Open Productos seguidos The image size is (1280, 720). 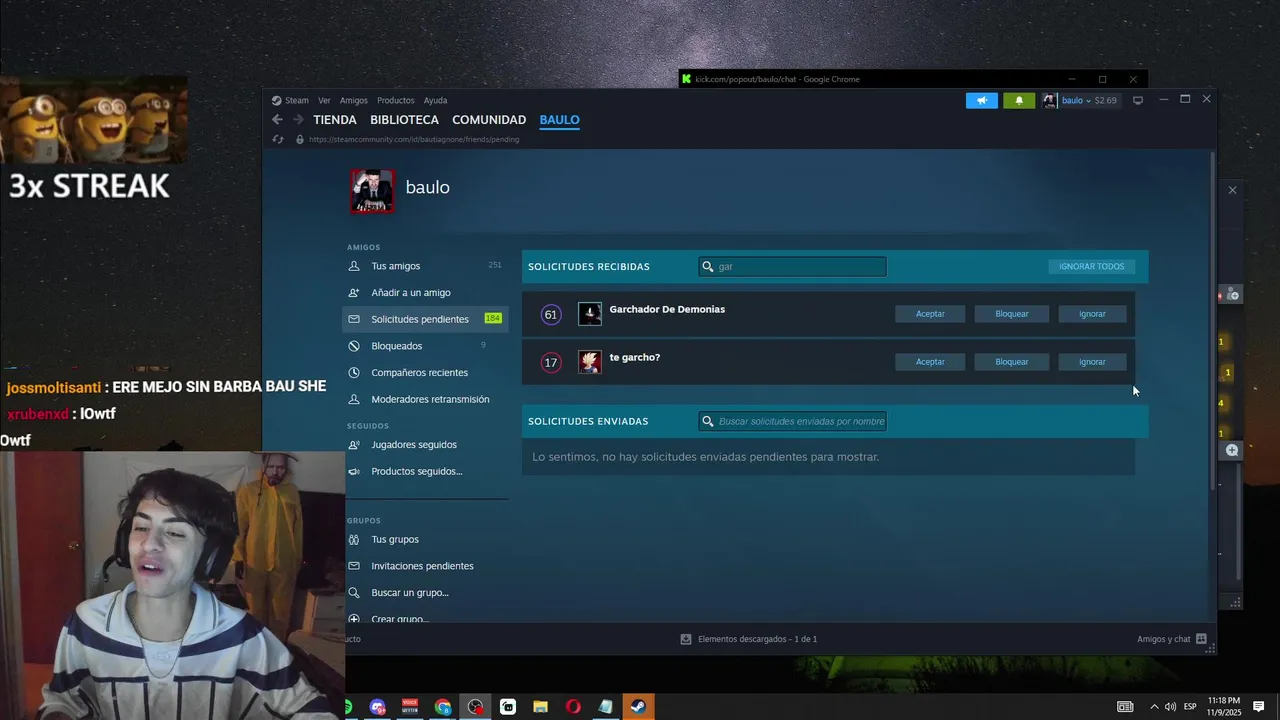416,471
